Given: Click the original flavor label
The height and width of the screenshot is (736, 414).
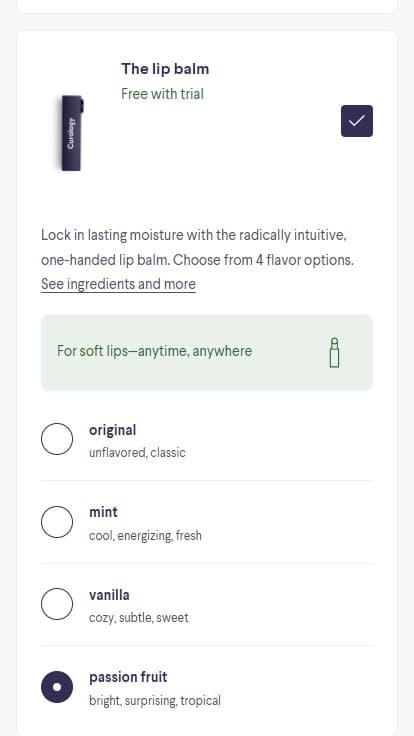Looking at the screenshot, I should pyautogui.click(x=113, y=430).
